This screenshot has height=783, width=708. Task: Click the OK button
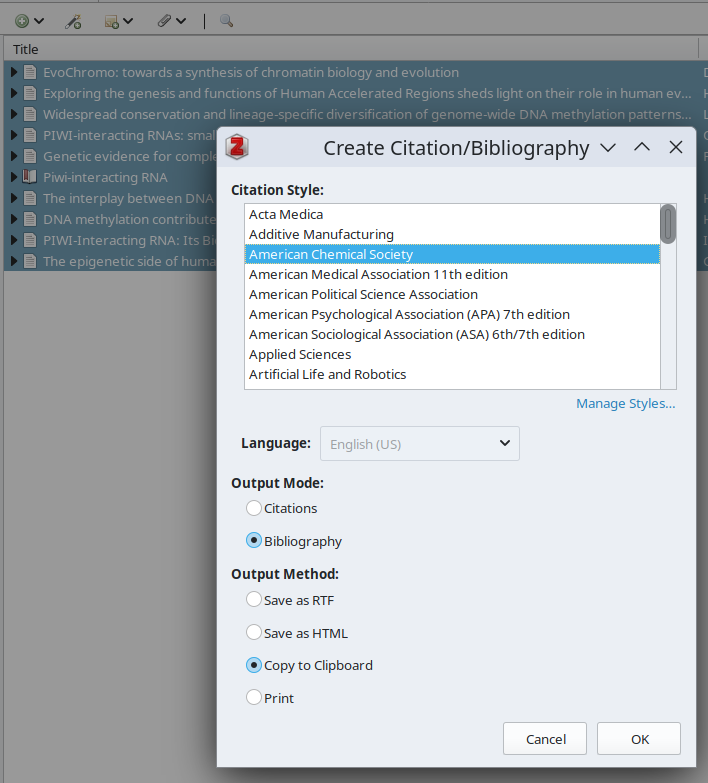[x=639, y=739]
